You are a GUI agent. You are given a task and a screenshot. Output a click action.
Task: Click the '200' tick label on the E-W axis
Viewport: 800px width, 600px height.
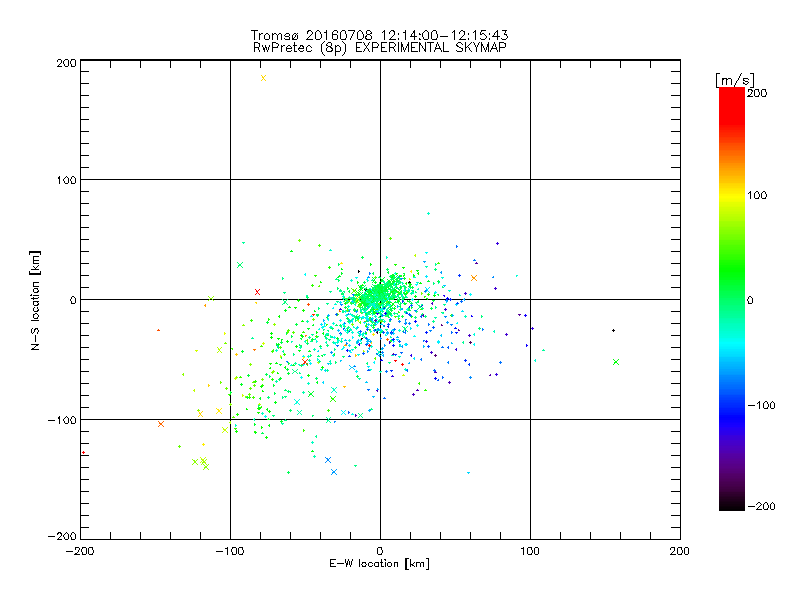click(680, 551)
